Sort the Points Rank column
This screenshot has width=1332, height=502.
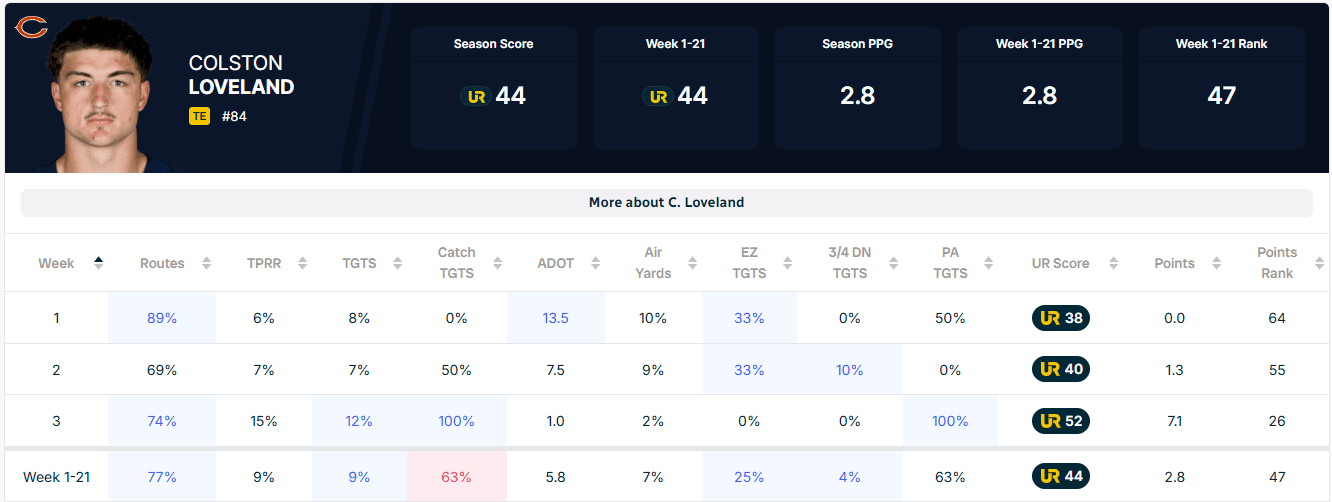[x=1317, y=263]
